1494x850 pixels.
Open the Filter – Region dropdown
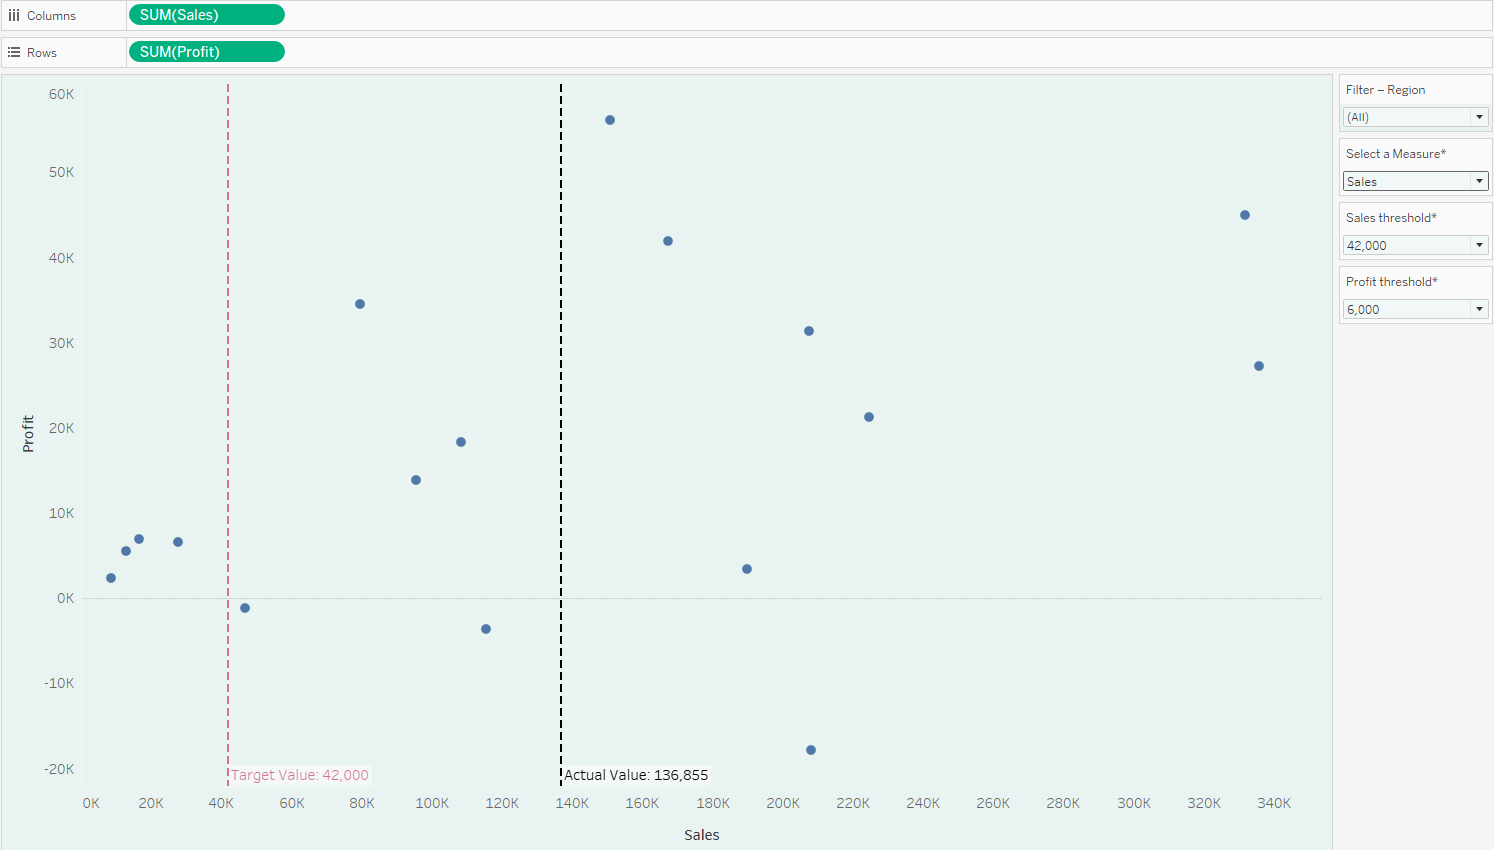(x=1416, y=117)
